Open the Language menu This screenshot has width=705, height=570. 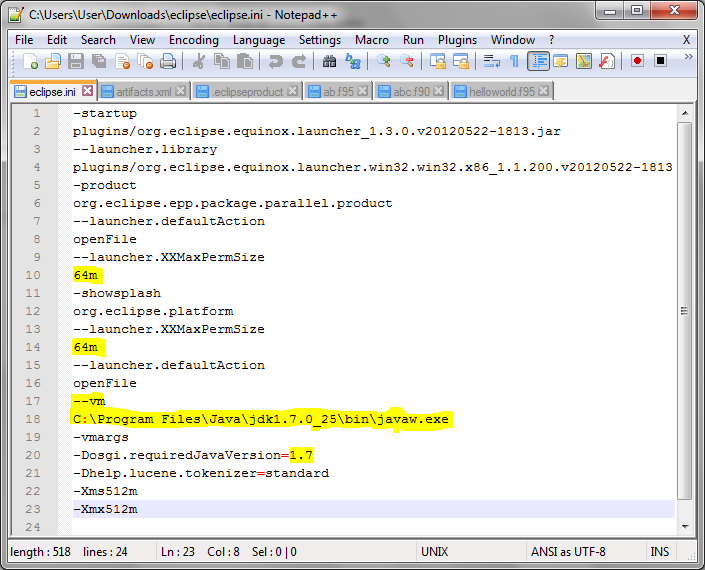coord(259,40)
